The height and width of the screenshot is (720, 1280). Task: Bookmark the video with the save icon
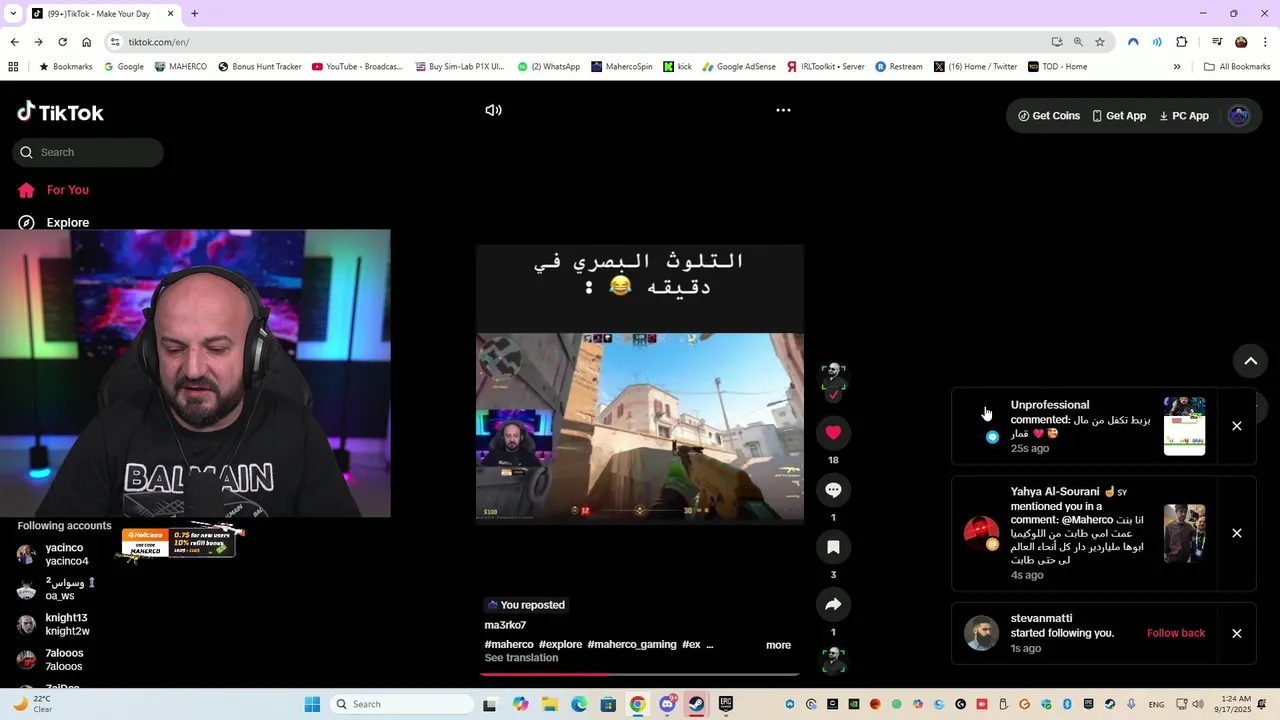pos(833,547)
